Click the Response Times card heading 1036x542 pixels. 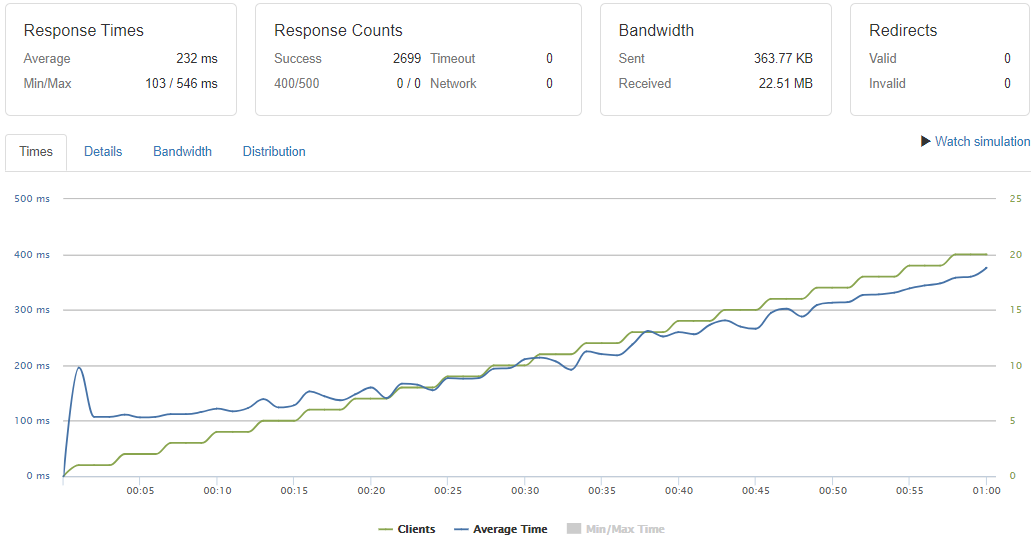[84, 31]
